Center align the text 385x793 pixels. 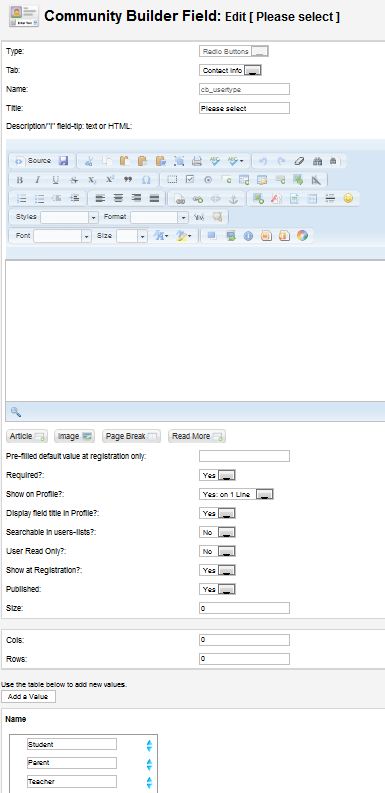coord(118,199)
